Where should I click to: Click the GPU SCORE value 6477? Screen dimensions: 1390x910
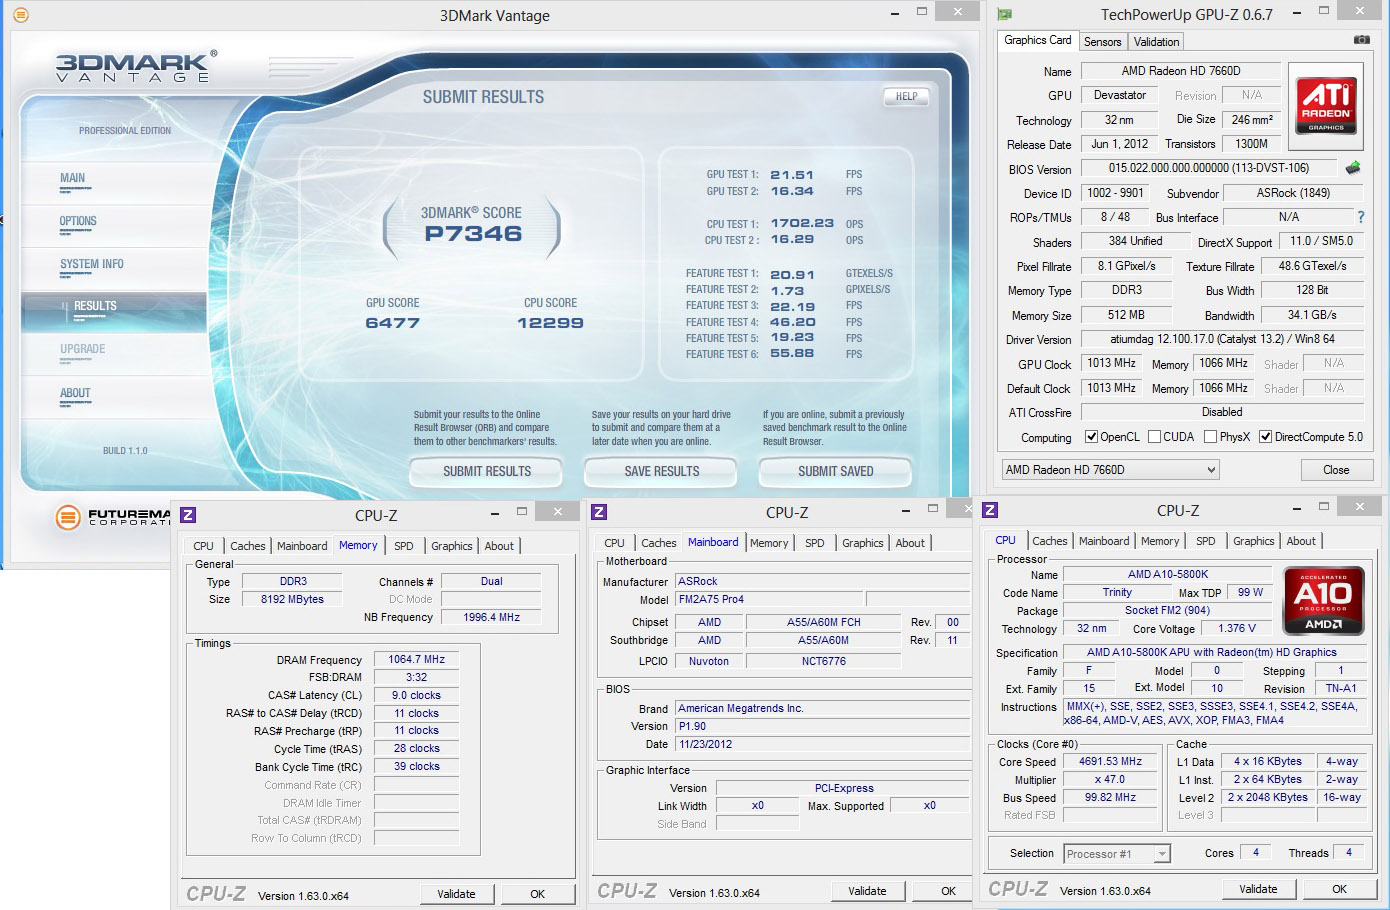point(392,323)
